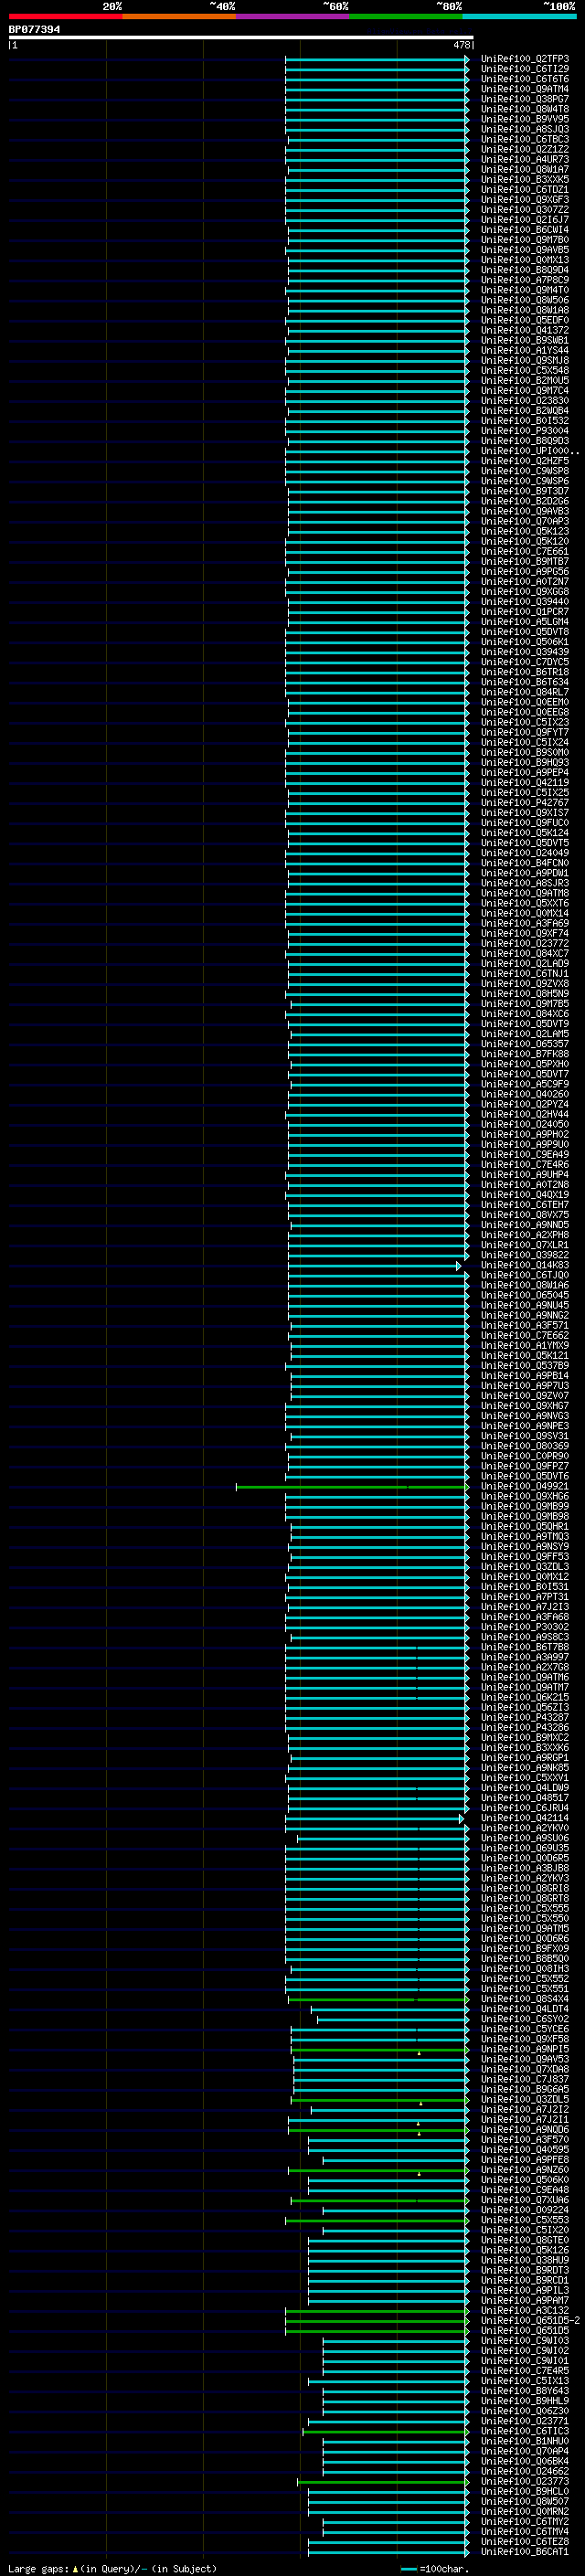Select hit label UniRef100_A5LGM4
The image size is (585, 2576).
pos(525,622)
